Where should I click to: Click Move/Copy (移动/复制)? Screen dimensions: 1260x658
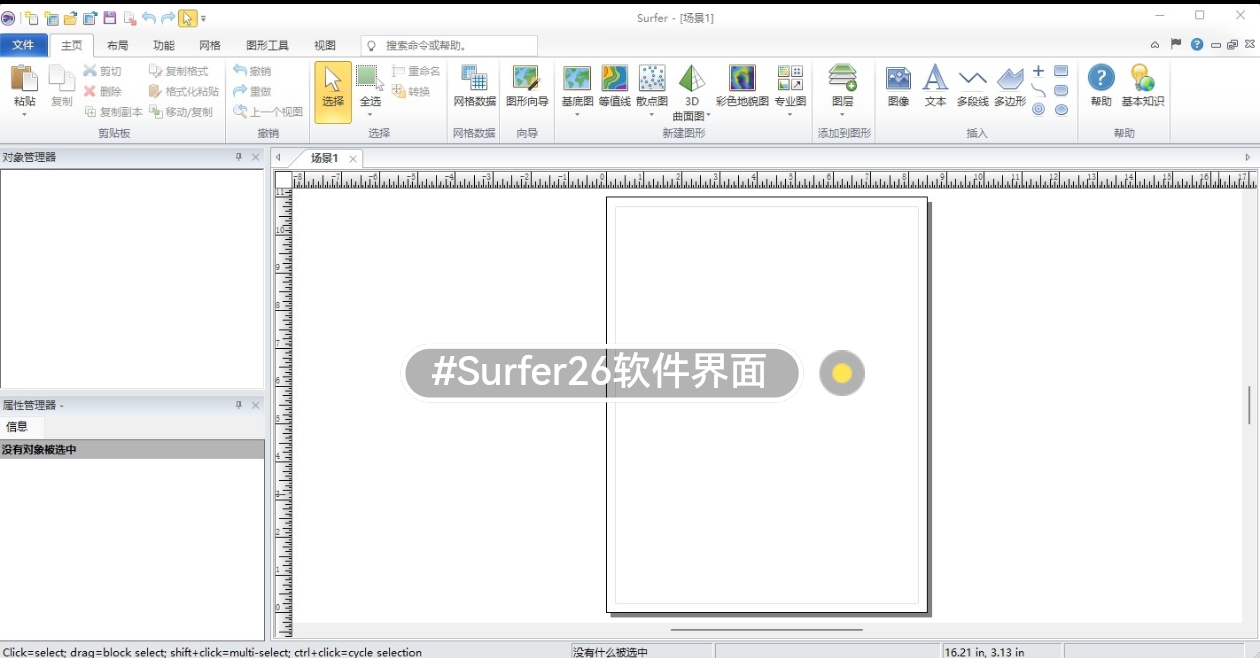[x=181, y=112]
